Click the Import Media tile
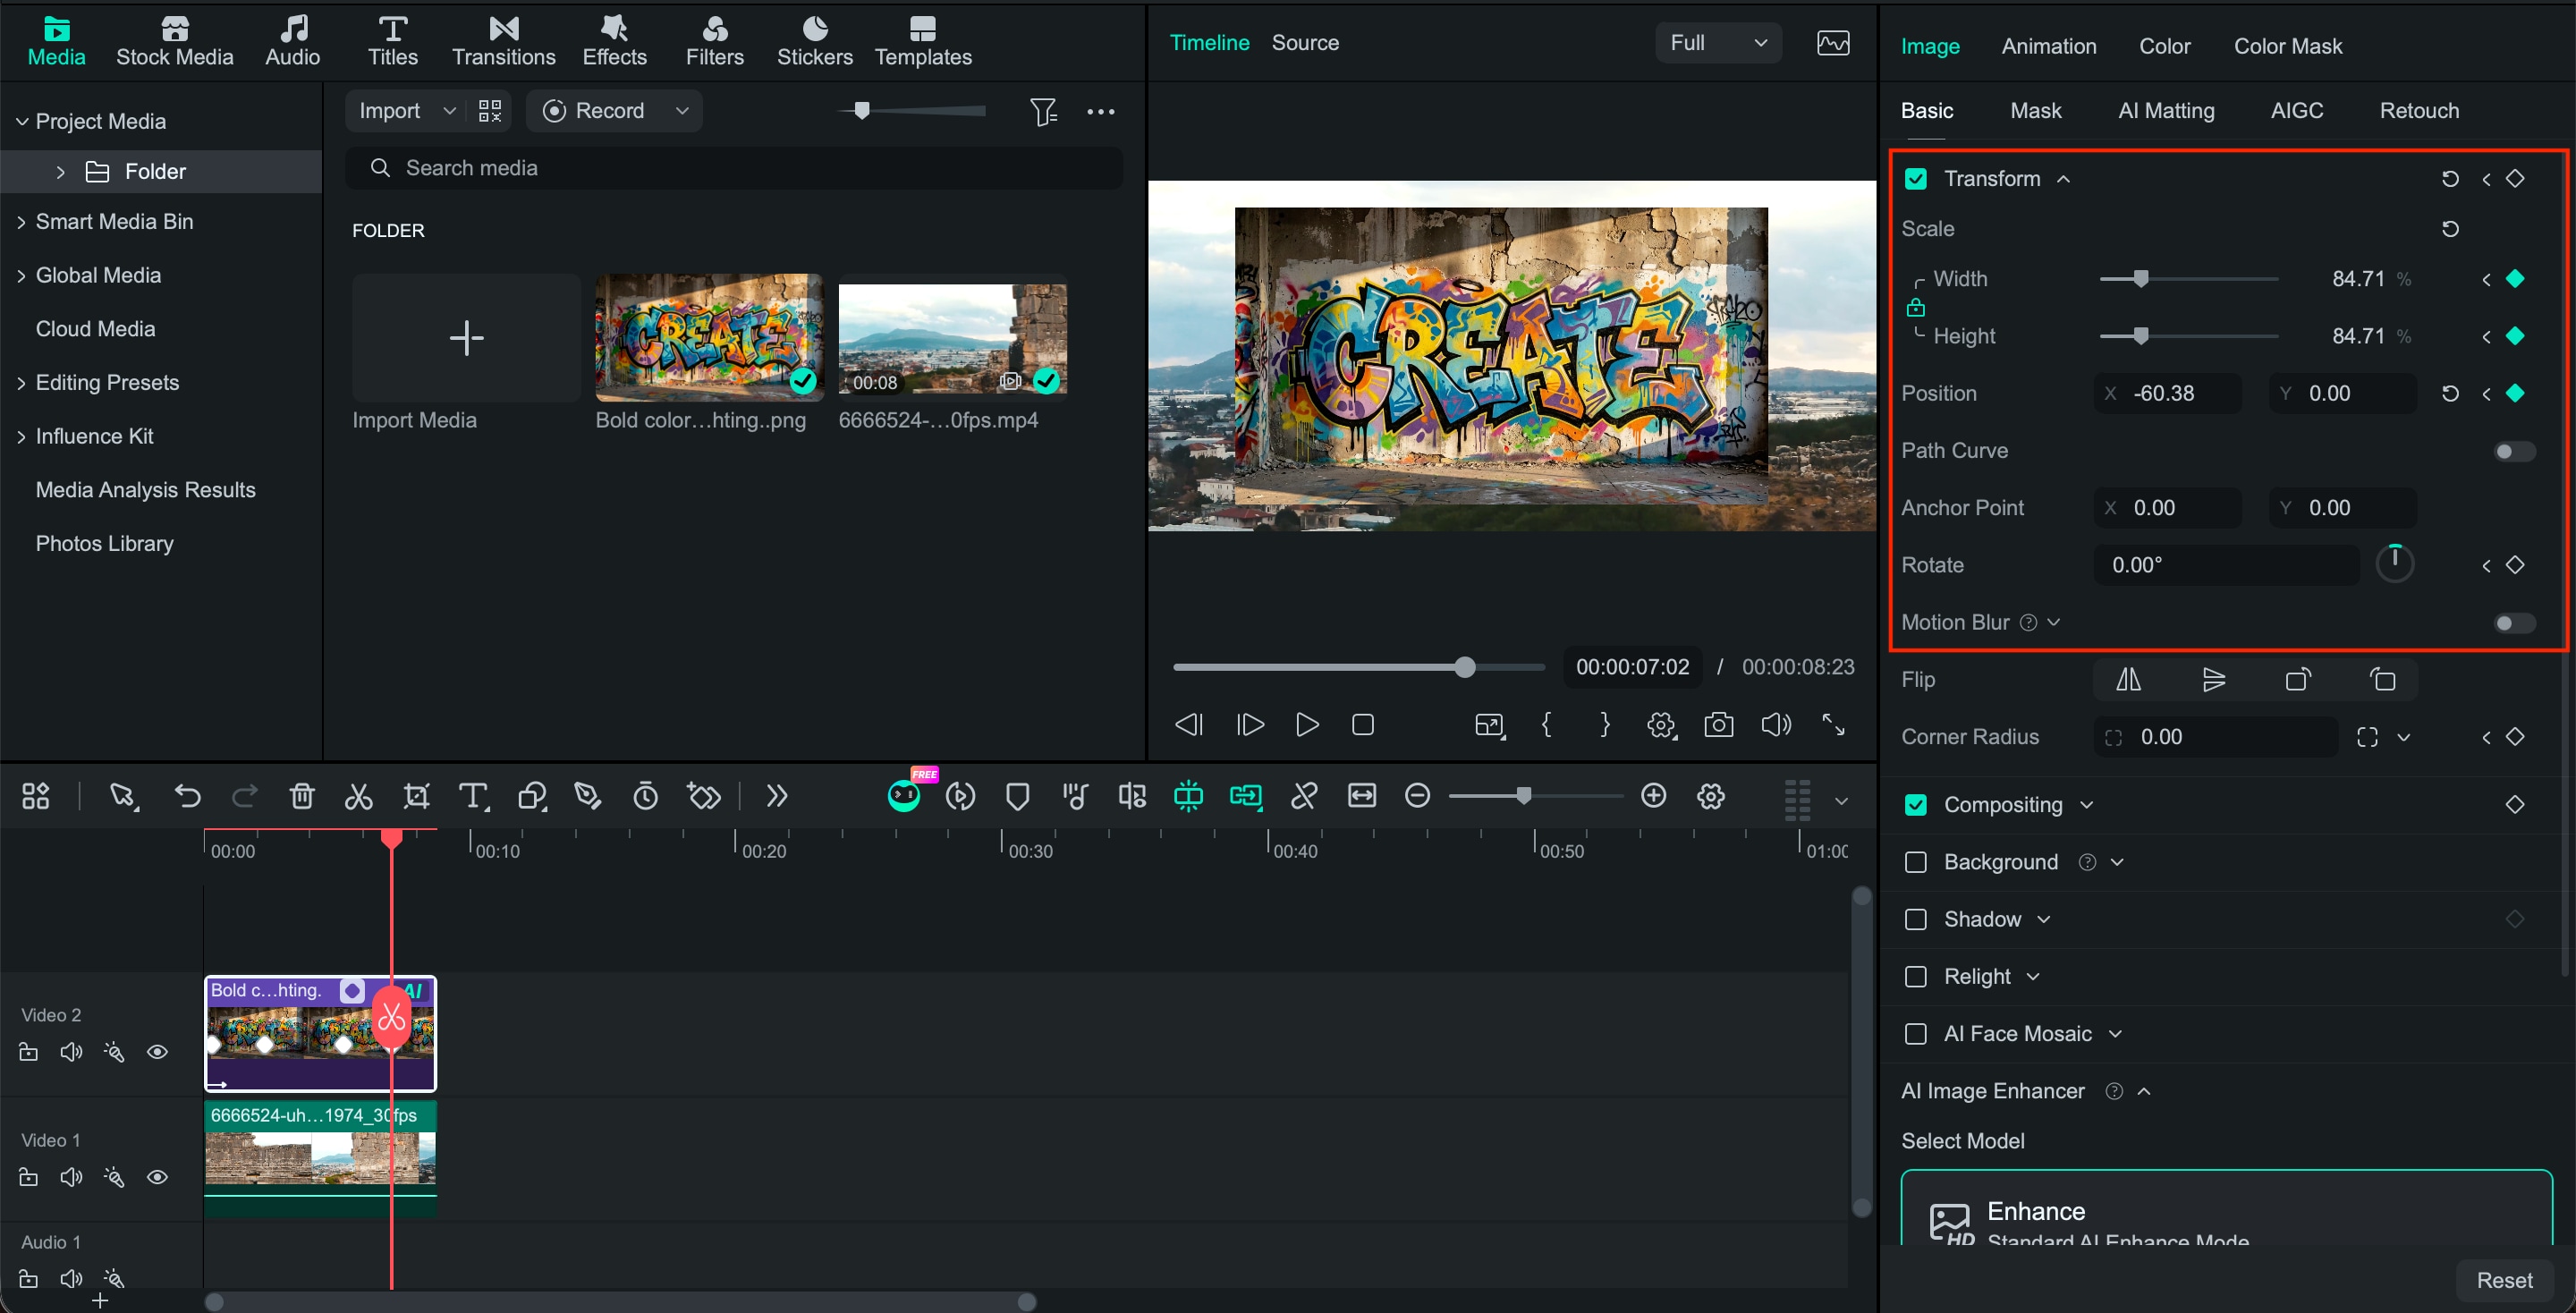 [466, 338]
